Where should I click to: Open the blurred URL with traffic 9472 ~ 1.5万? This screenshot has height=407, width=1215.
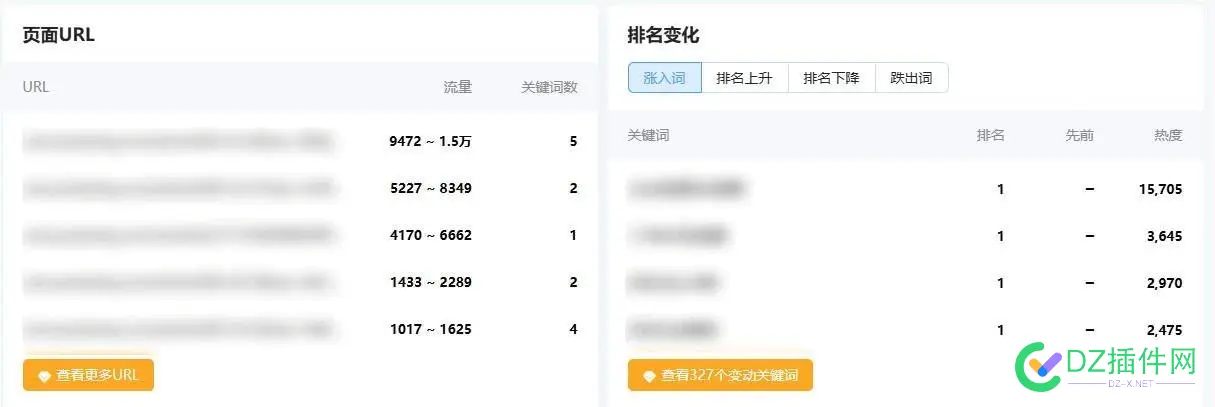click(178, 142)
